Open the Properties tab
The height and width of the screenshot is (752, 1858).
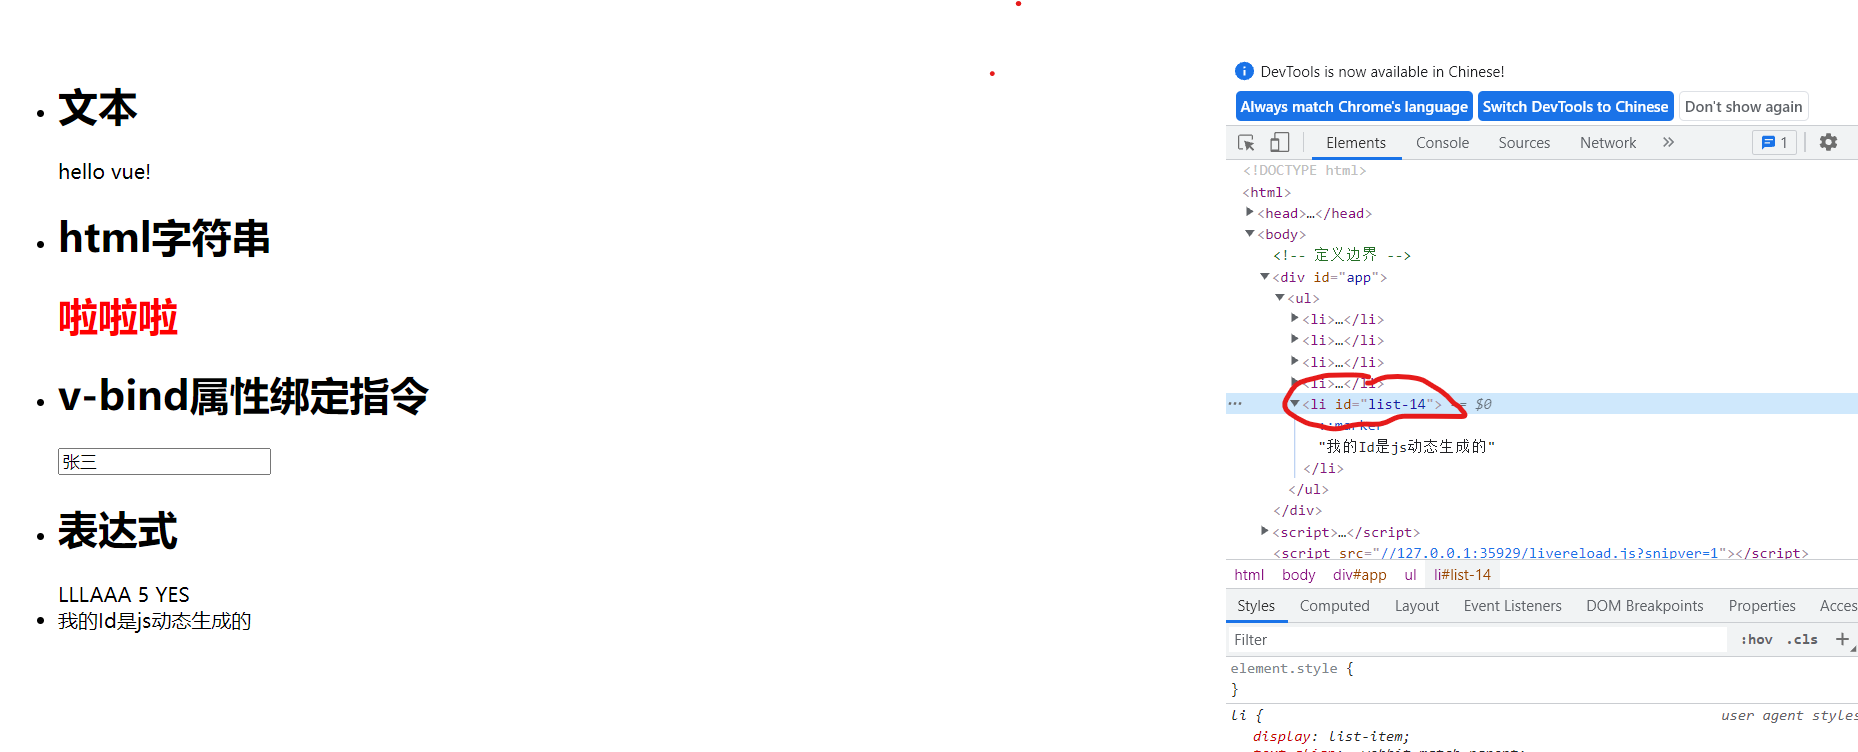(x=1762, y=606)
